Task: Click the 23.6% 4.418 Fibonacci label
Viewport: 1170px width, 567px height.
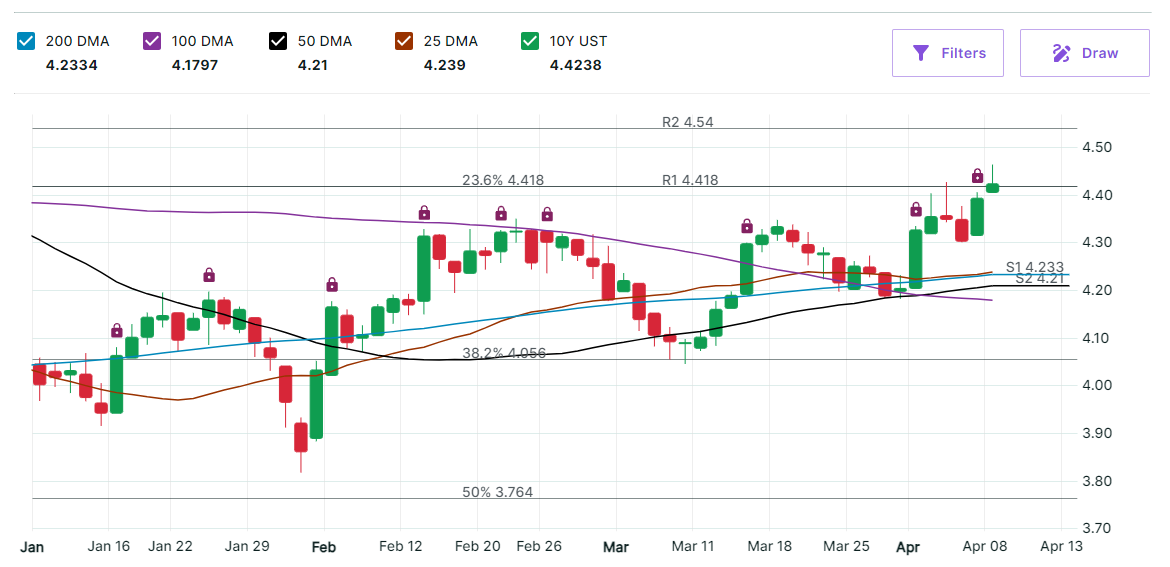Action: tap(503, 180)
